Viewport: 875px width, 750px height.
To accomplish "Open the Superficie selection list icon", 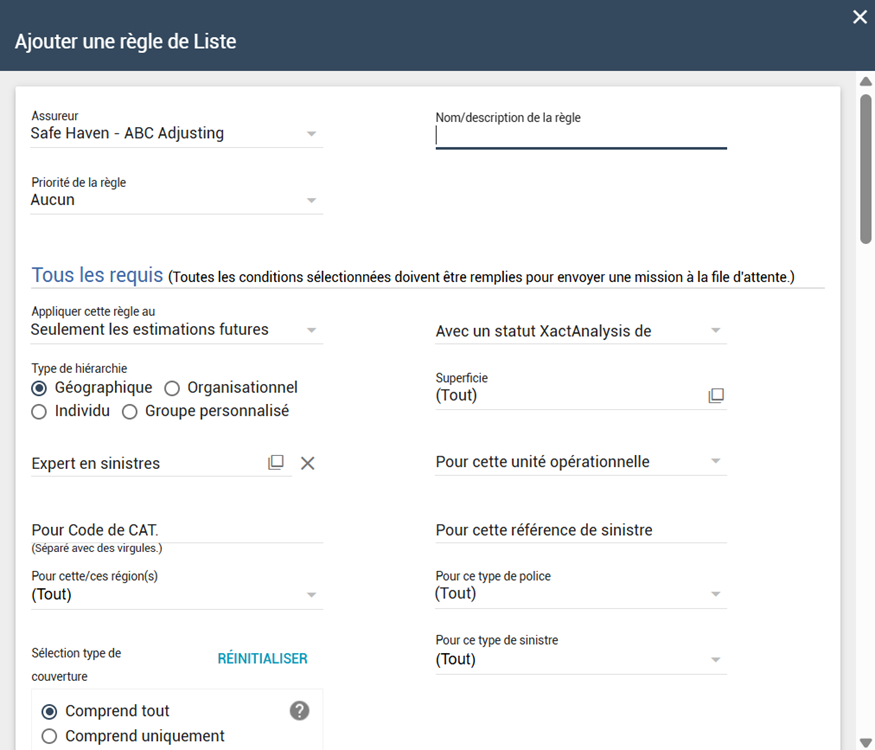I will click(x=716, y=396).
